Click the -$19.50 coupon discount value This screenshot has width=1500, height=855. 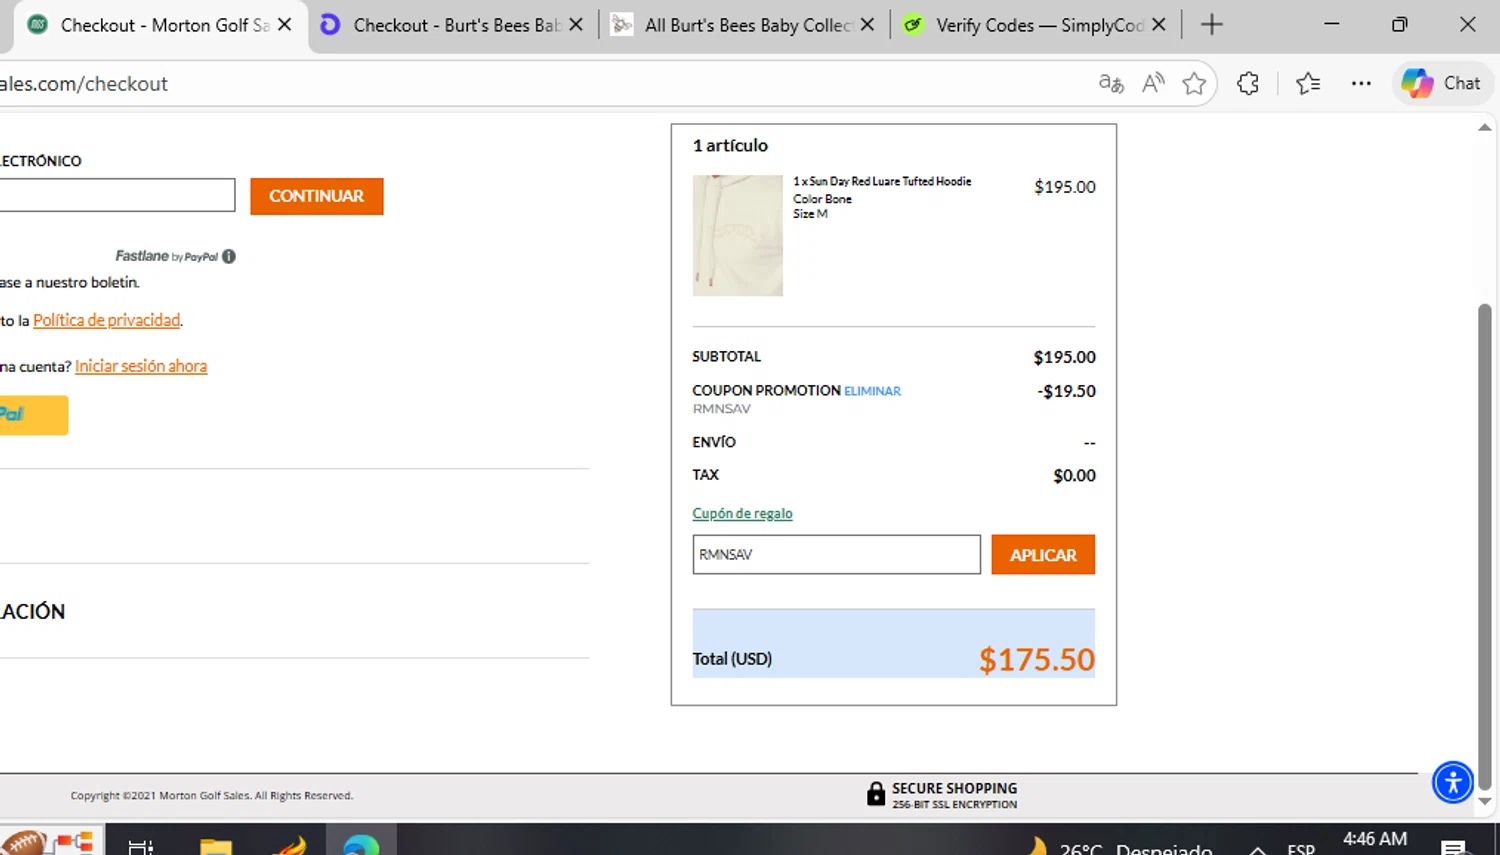tap(1066, 391)
